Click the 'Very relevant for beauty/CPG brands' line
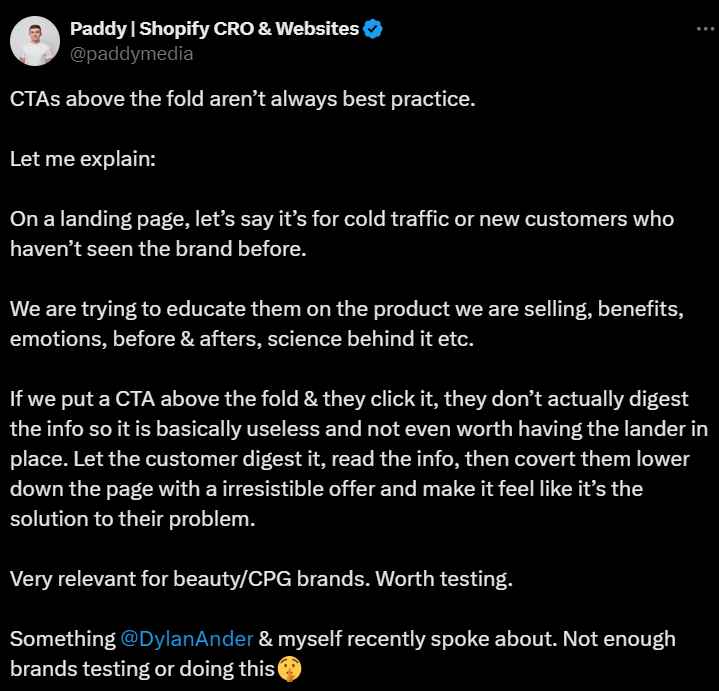Image resolution: width=719 pixels, height=691 pixels. point(261,579)
